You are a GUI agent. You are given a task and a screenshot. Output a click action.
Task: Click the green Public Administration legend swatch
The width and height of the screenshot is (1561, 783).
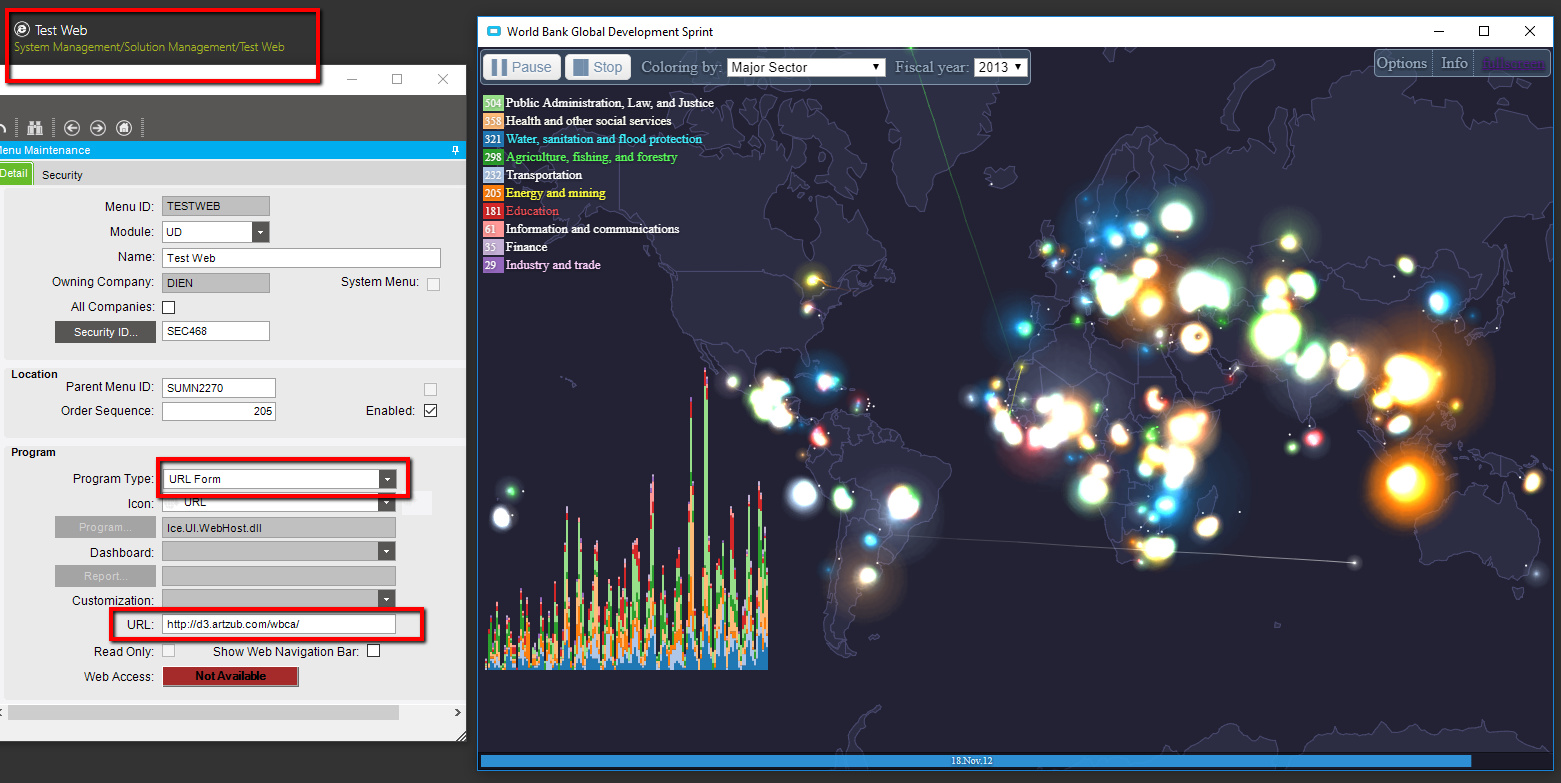coord(492,103)
